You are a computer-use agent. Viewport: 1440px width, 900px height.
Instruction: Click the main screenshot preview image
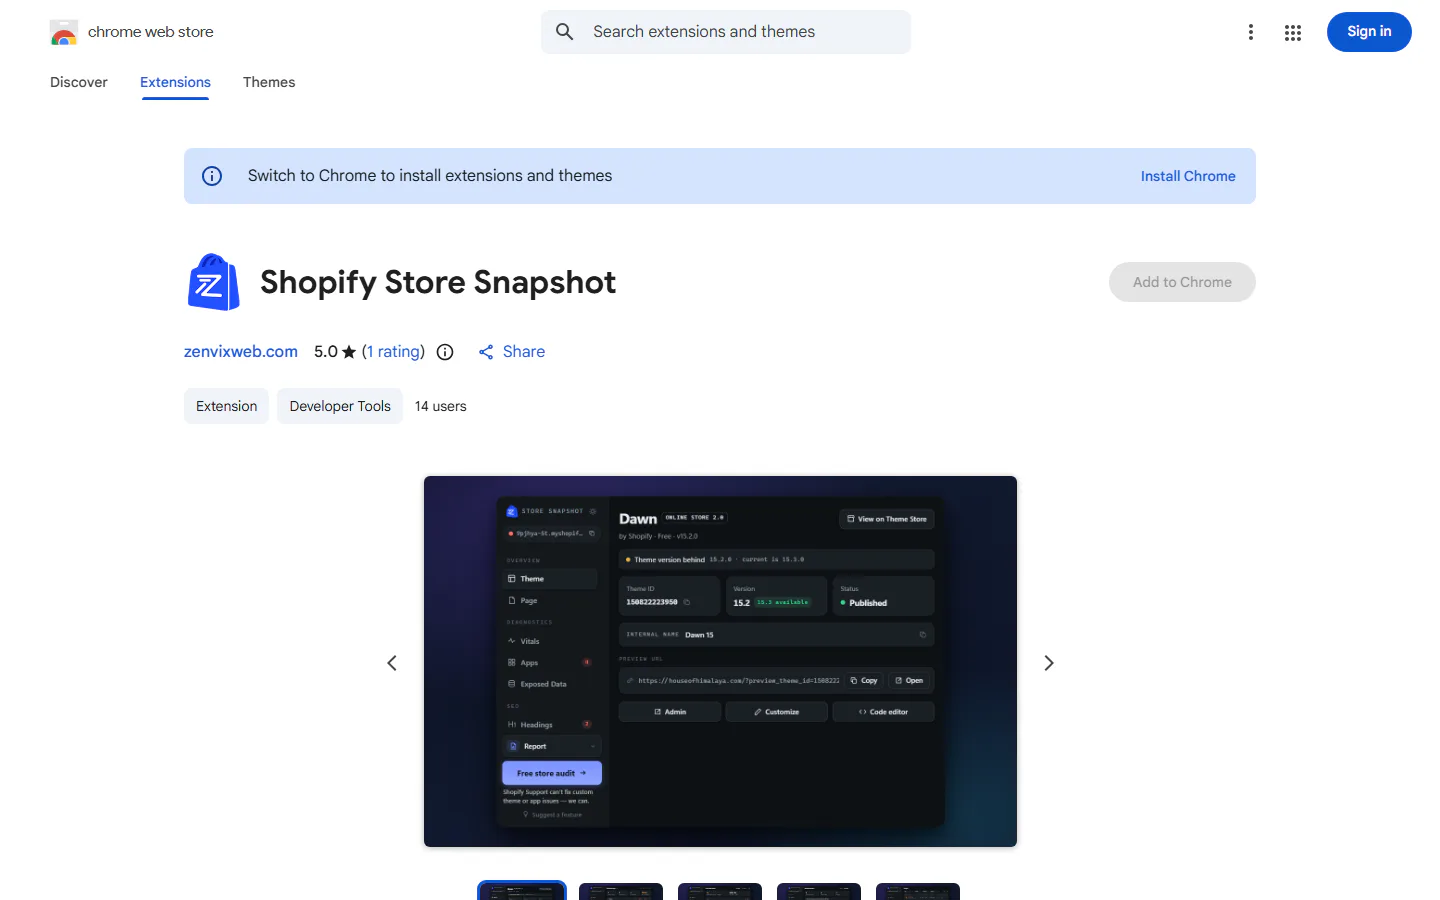[720, 662]
